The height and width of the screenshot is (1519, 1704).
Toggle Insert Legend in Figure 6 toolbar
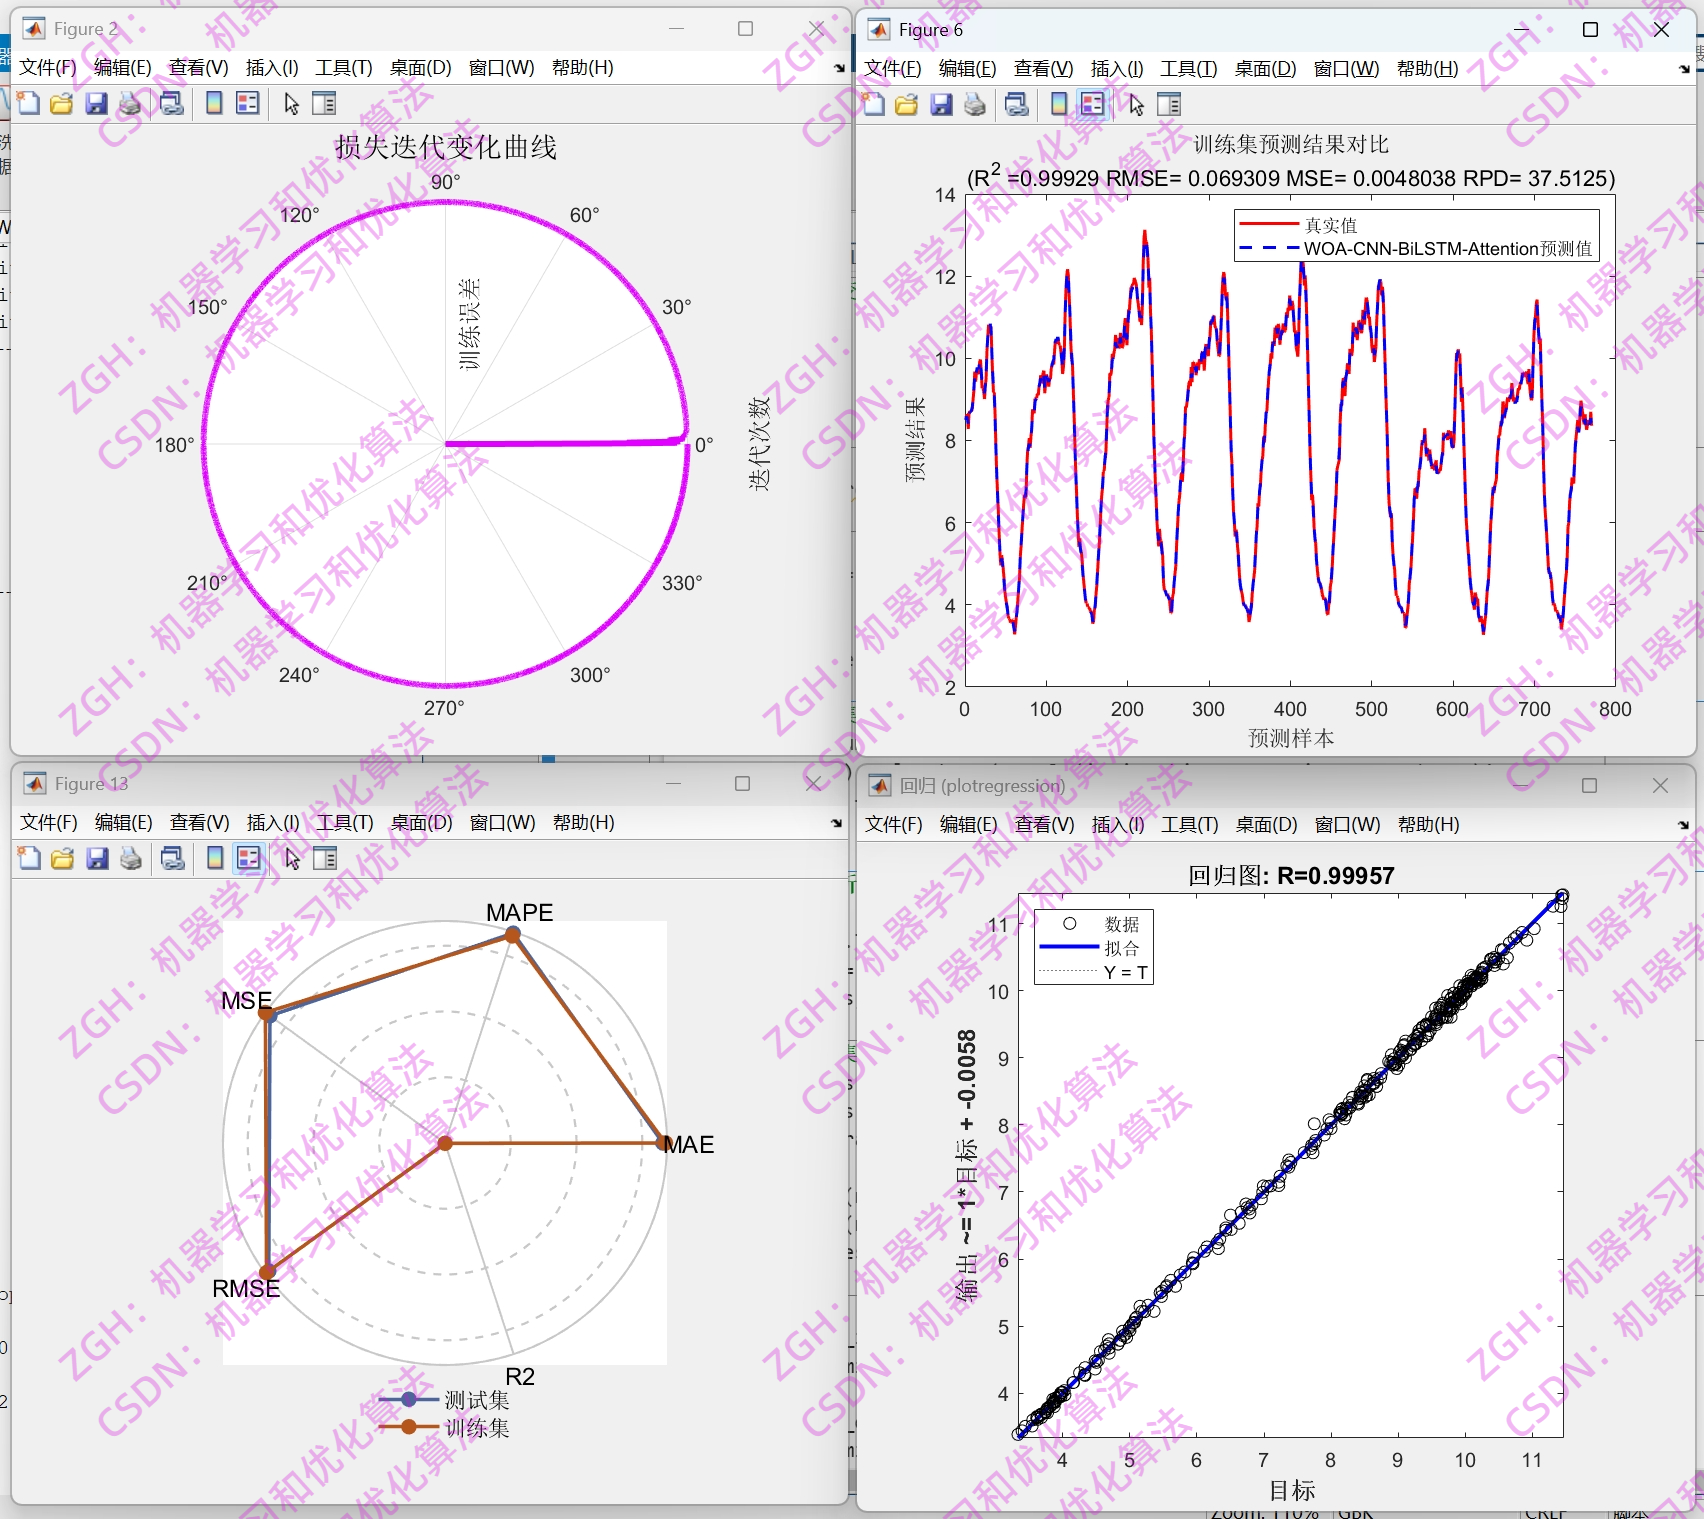(x=1093, y=104)
